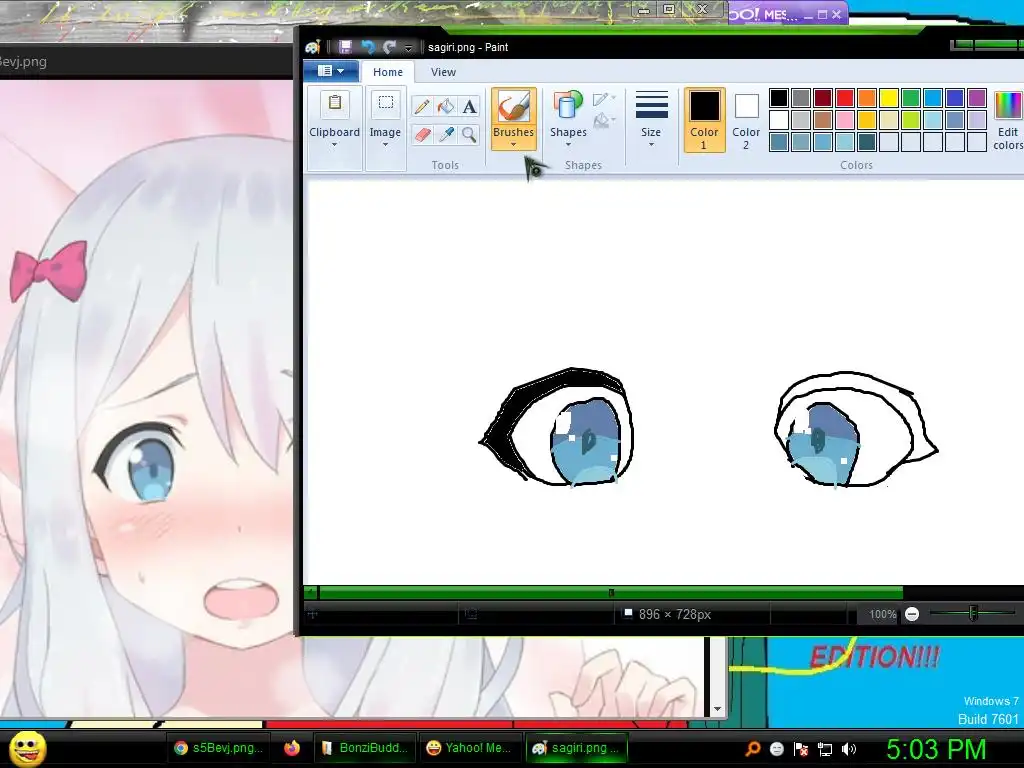Click the Action Center flag tray icon
This screenshot has height=768, width=1024.
(801, 749)
